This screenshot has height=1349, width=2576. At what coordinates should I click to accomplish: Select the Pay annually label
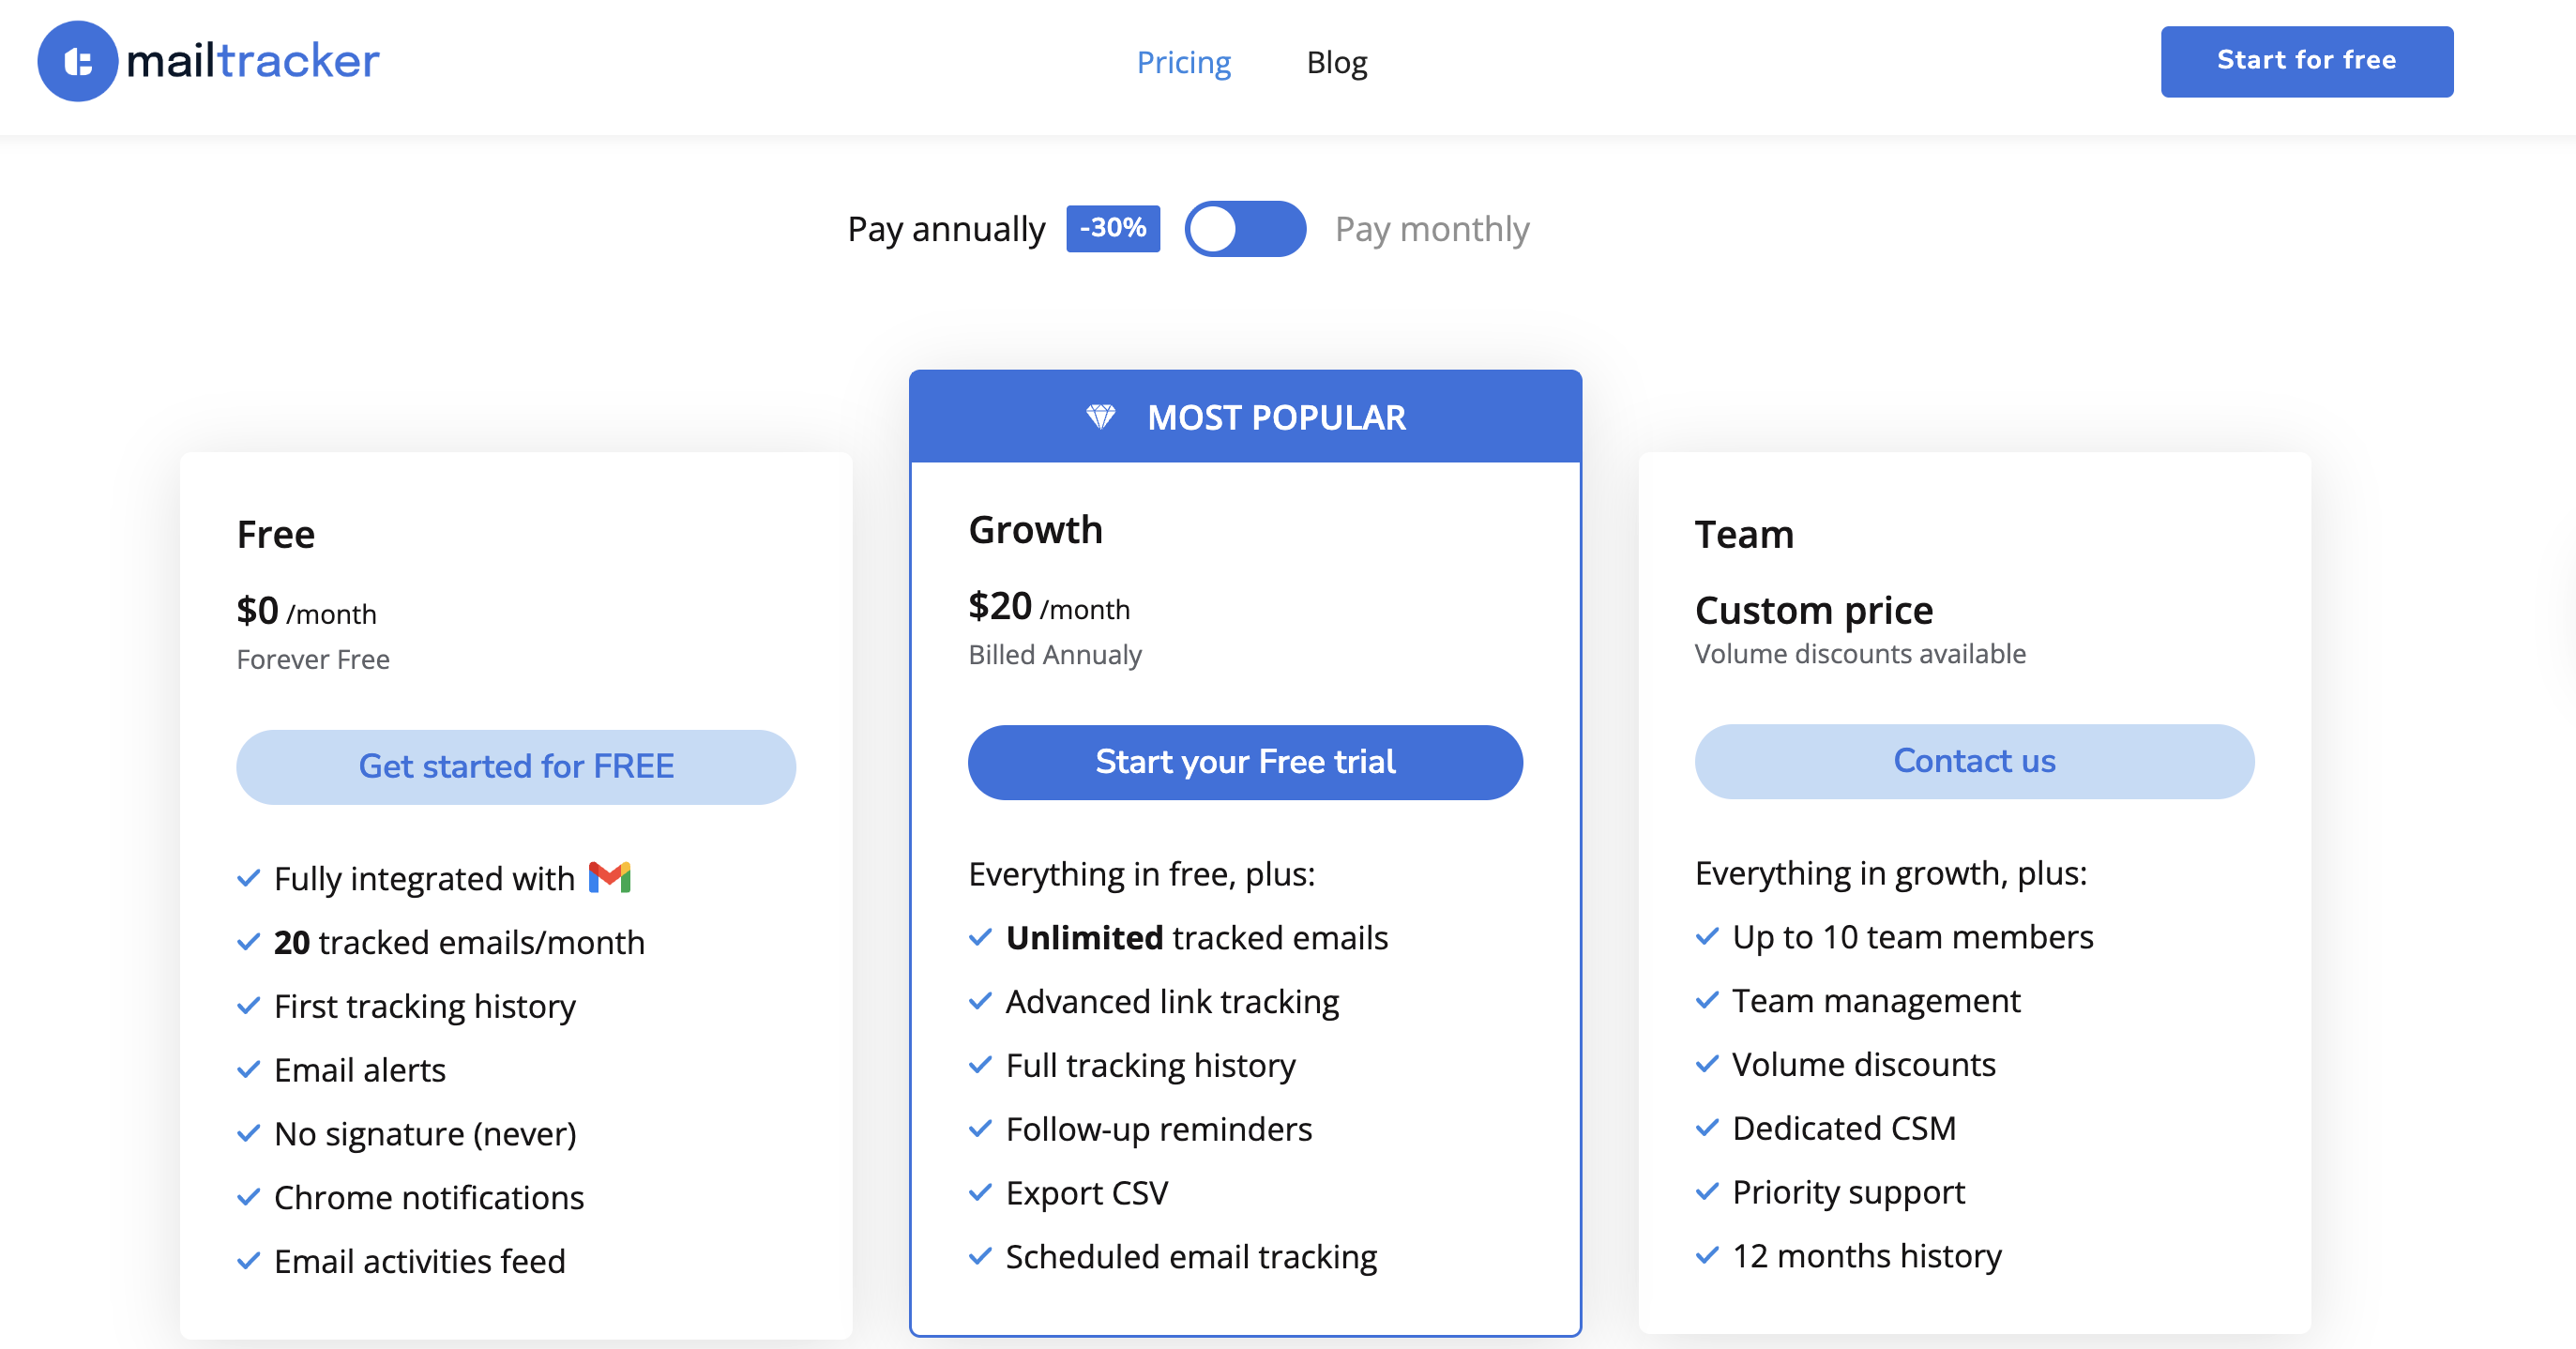pyautogui.click(x=945, y=229)
